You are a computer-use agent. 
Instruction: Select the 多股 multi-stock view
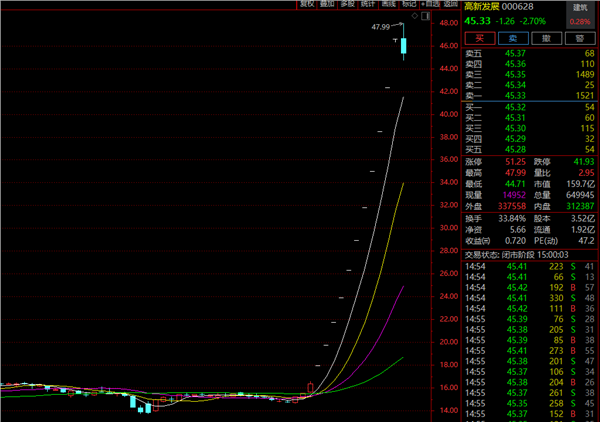(347, 4)
